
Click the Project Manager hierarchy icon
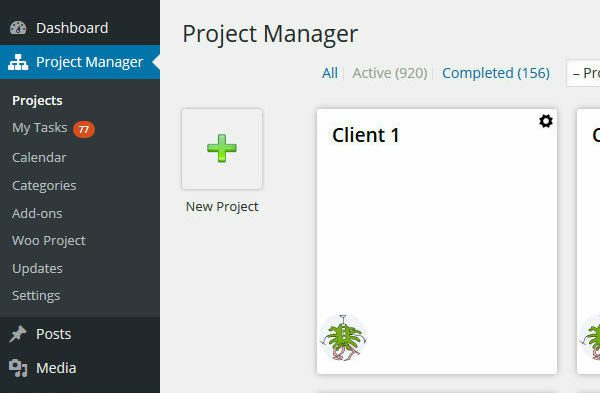click(x=18, y=62)
